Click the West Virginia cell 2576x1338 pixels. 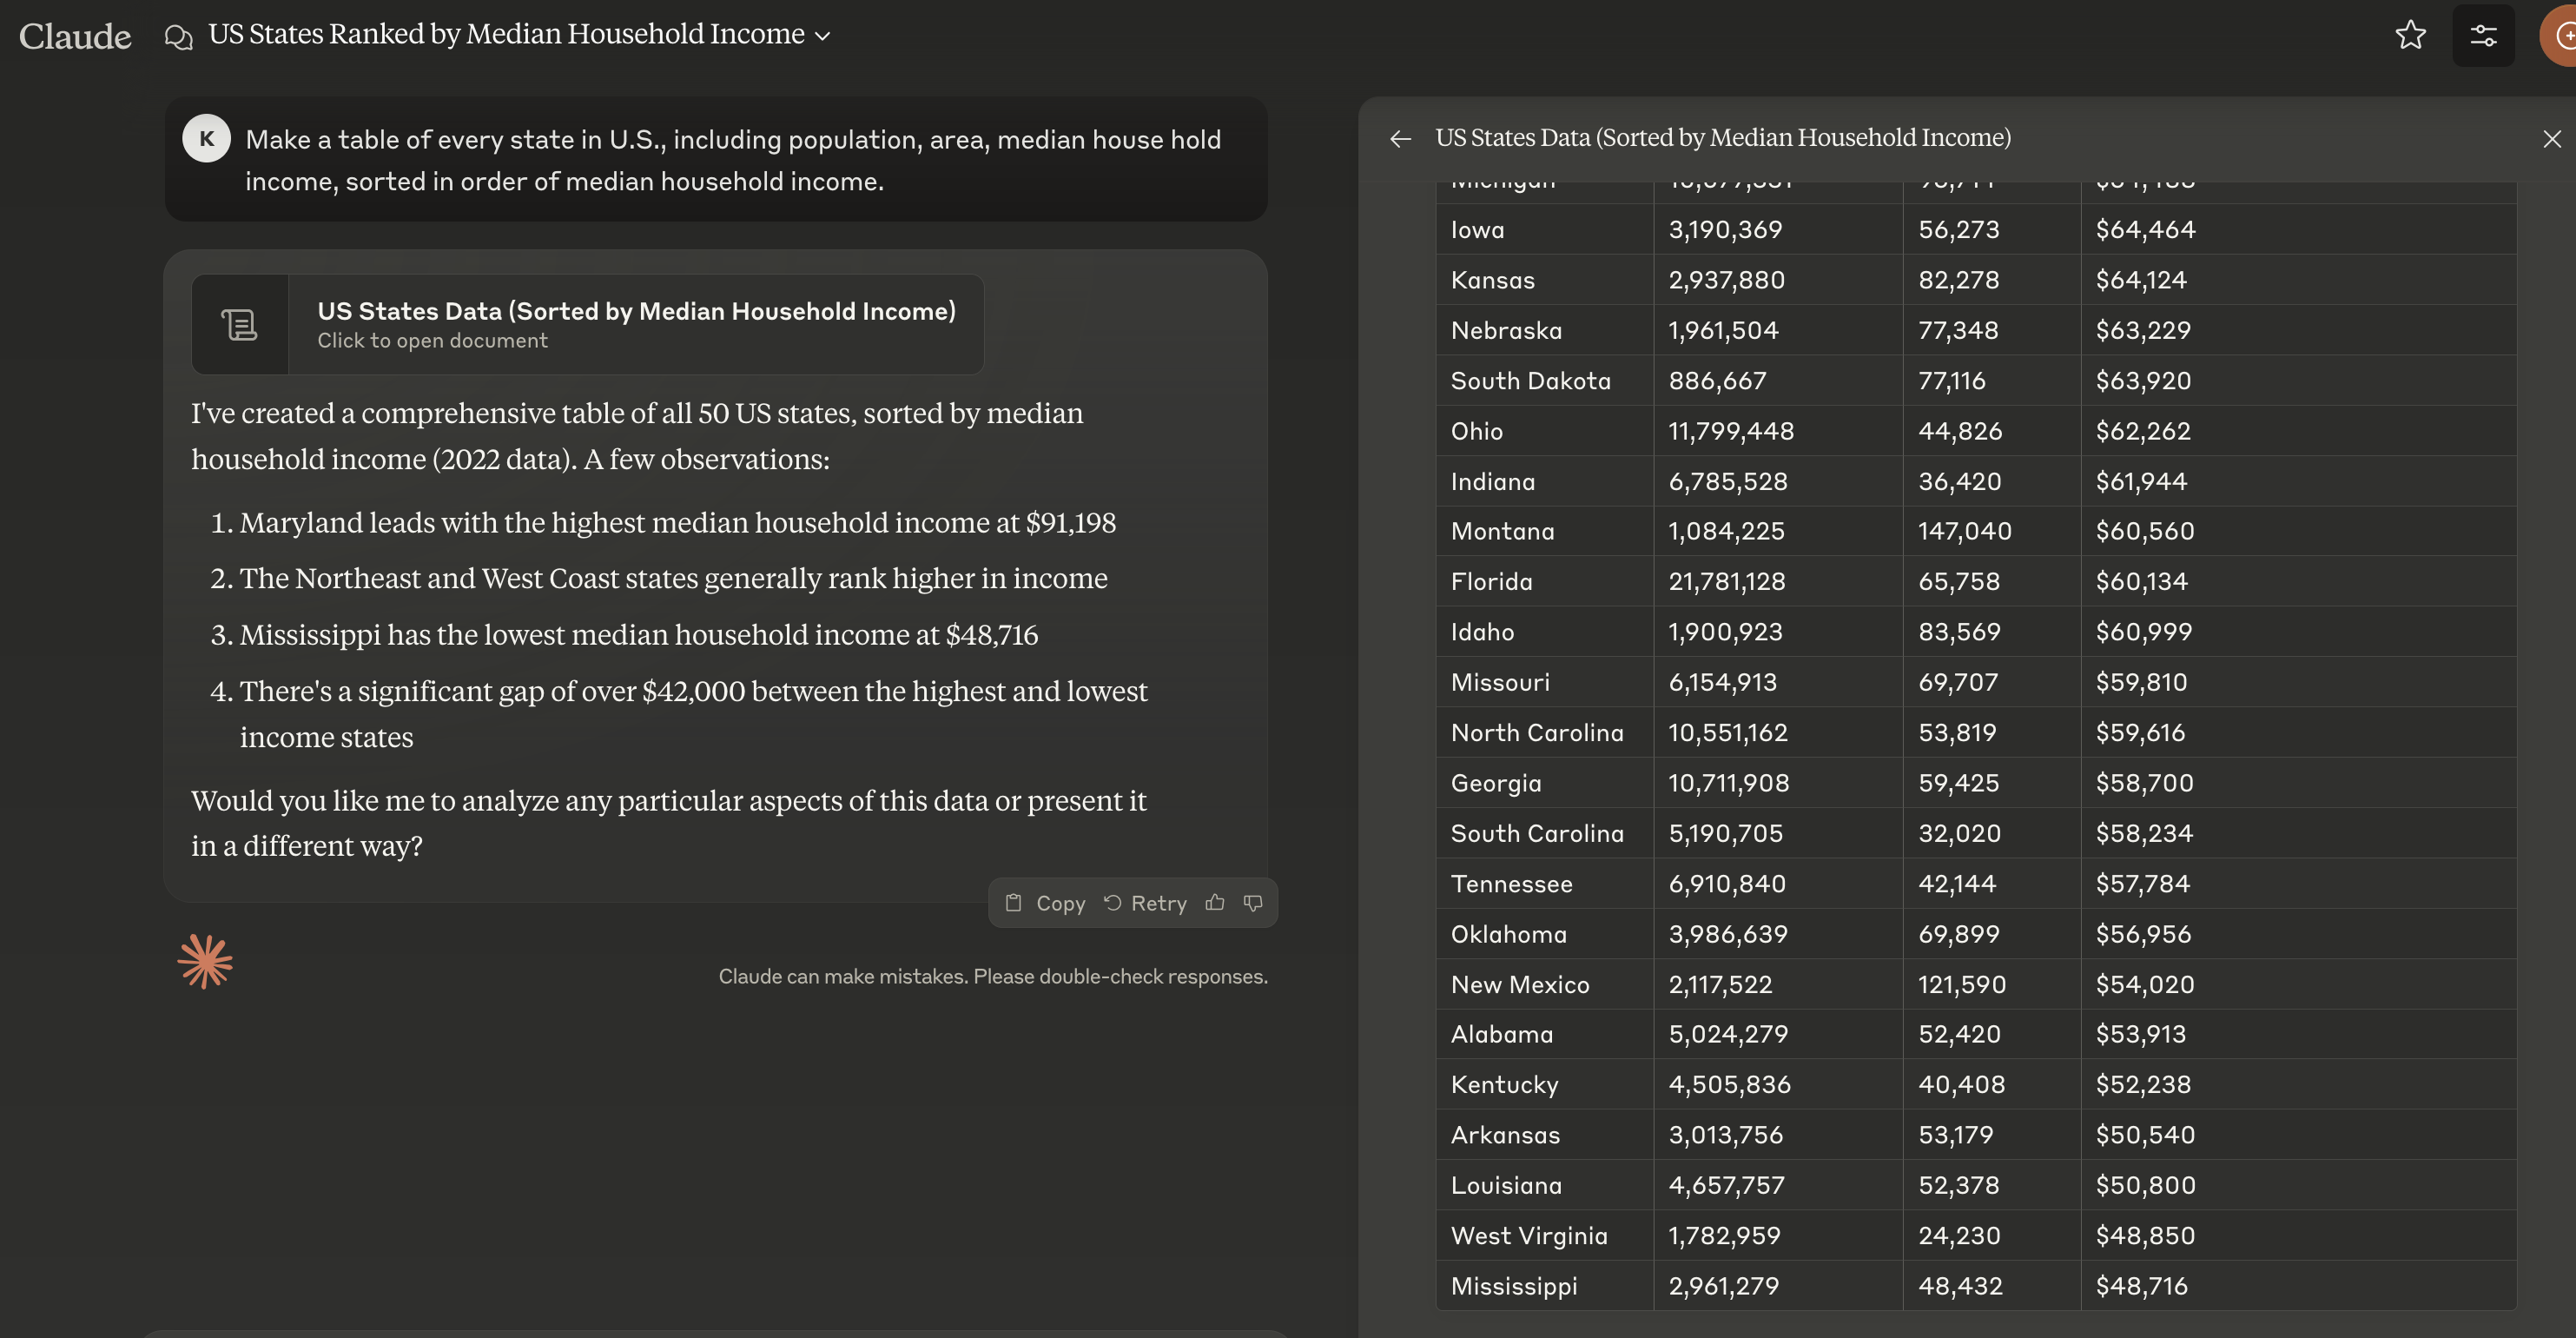point(1545,1235)
